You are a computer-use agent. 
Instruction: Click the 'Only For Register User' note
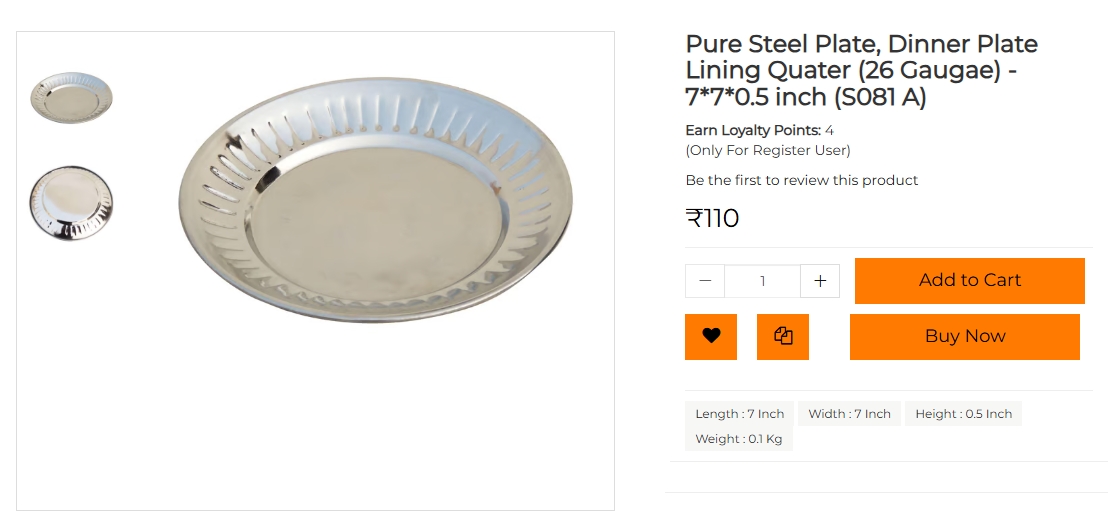[x=767, y=150]
